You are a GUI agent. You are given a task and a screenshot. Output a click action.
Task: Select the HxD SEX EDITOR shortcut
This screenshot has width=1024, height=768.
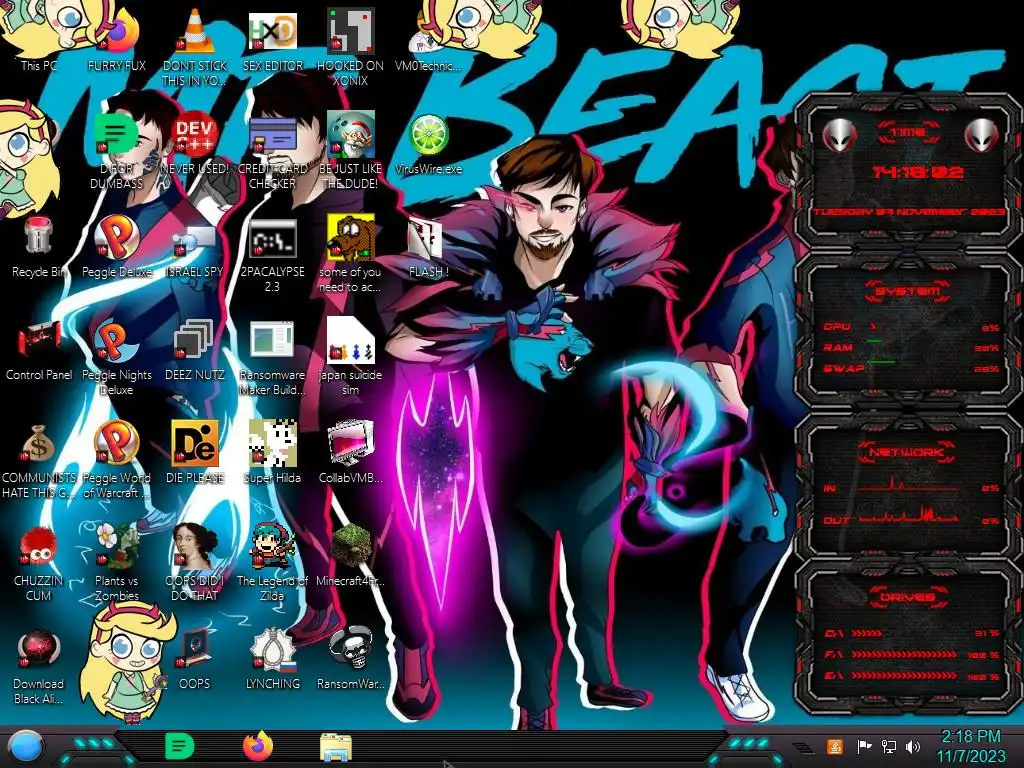click(x=272, y=39)
